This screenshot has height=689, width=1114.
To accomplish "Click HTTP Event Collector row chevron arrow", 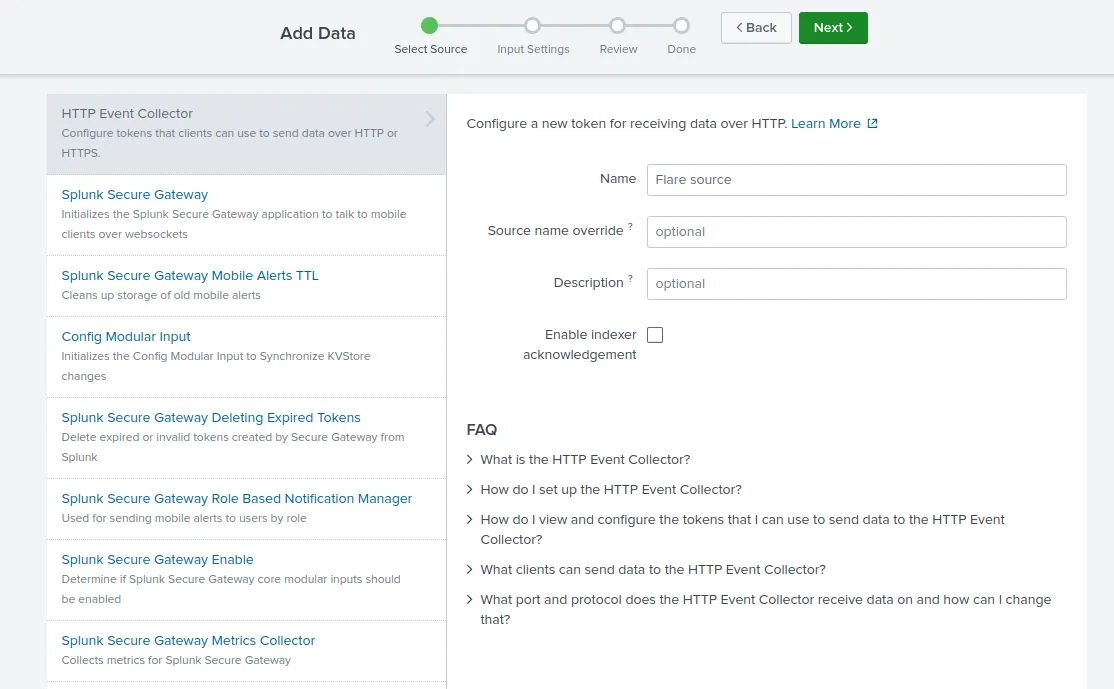I will (x=430, y=119).
